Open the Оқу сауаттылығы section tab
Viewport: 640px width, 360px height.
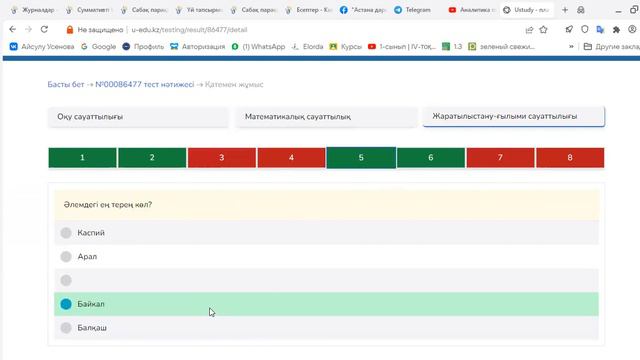pyautogui.click(x=138, y=117)
